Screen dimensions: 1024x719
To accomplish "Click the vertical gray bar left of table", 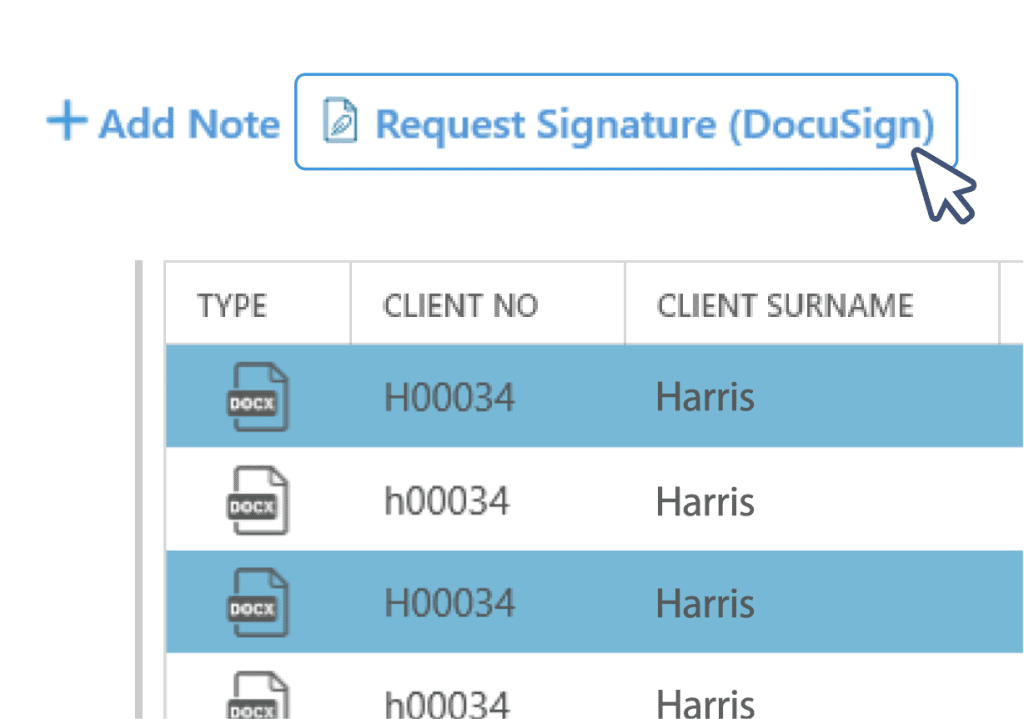I will pos(138,490).
